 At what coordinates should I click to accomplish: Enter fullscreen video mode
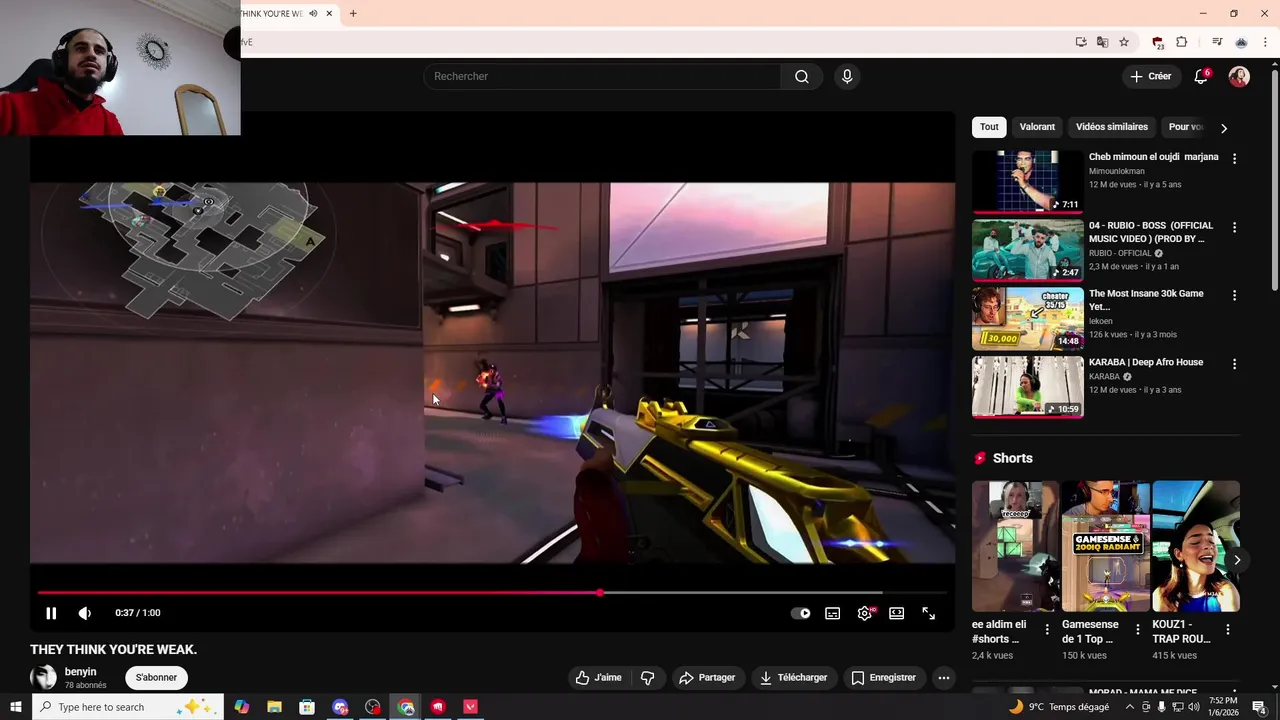(929, 613)
